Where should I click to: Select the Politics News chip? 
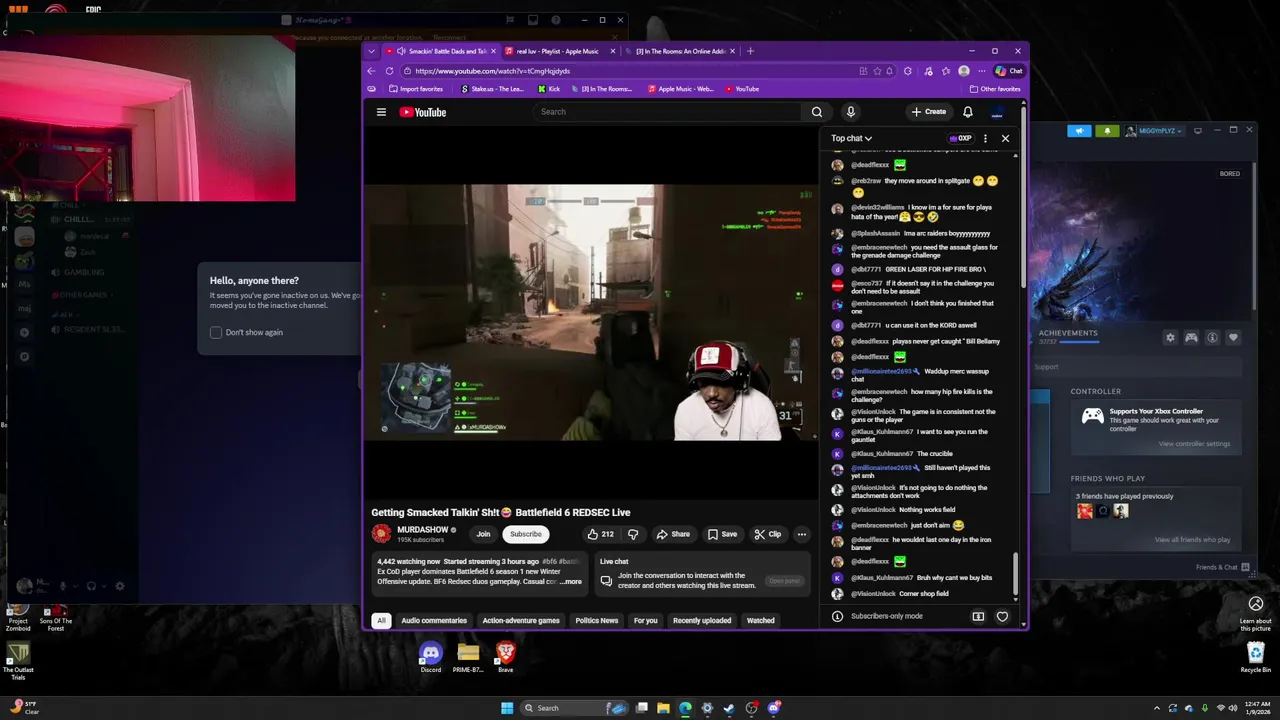[x=597, y=620]
